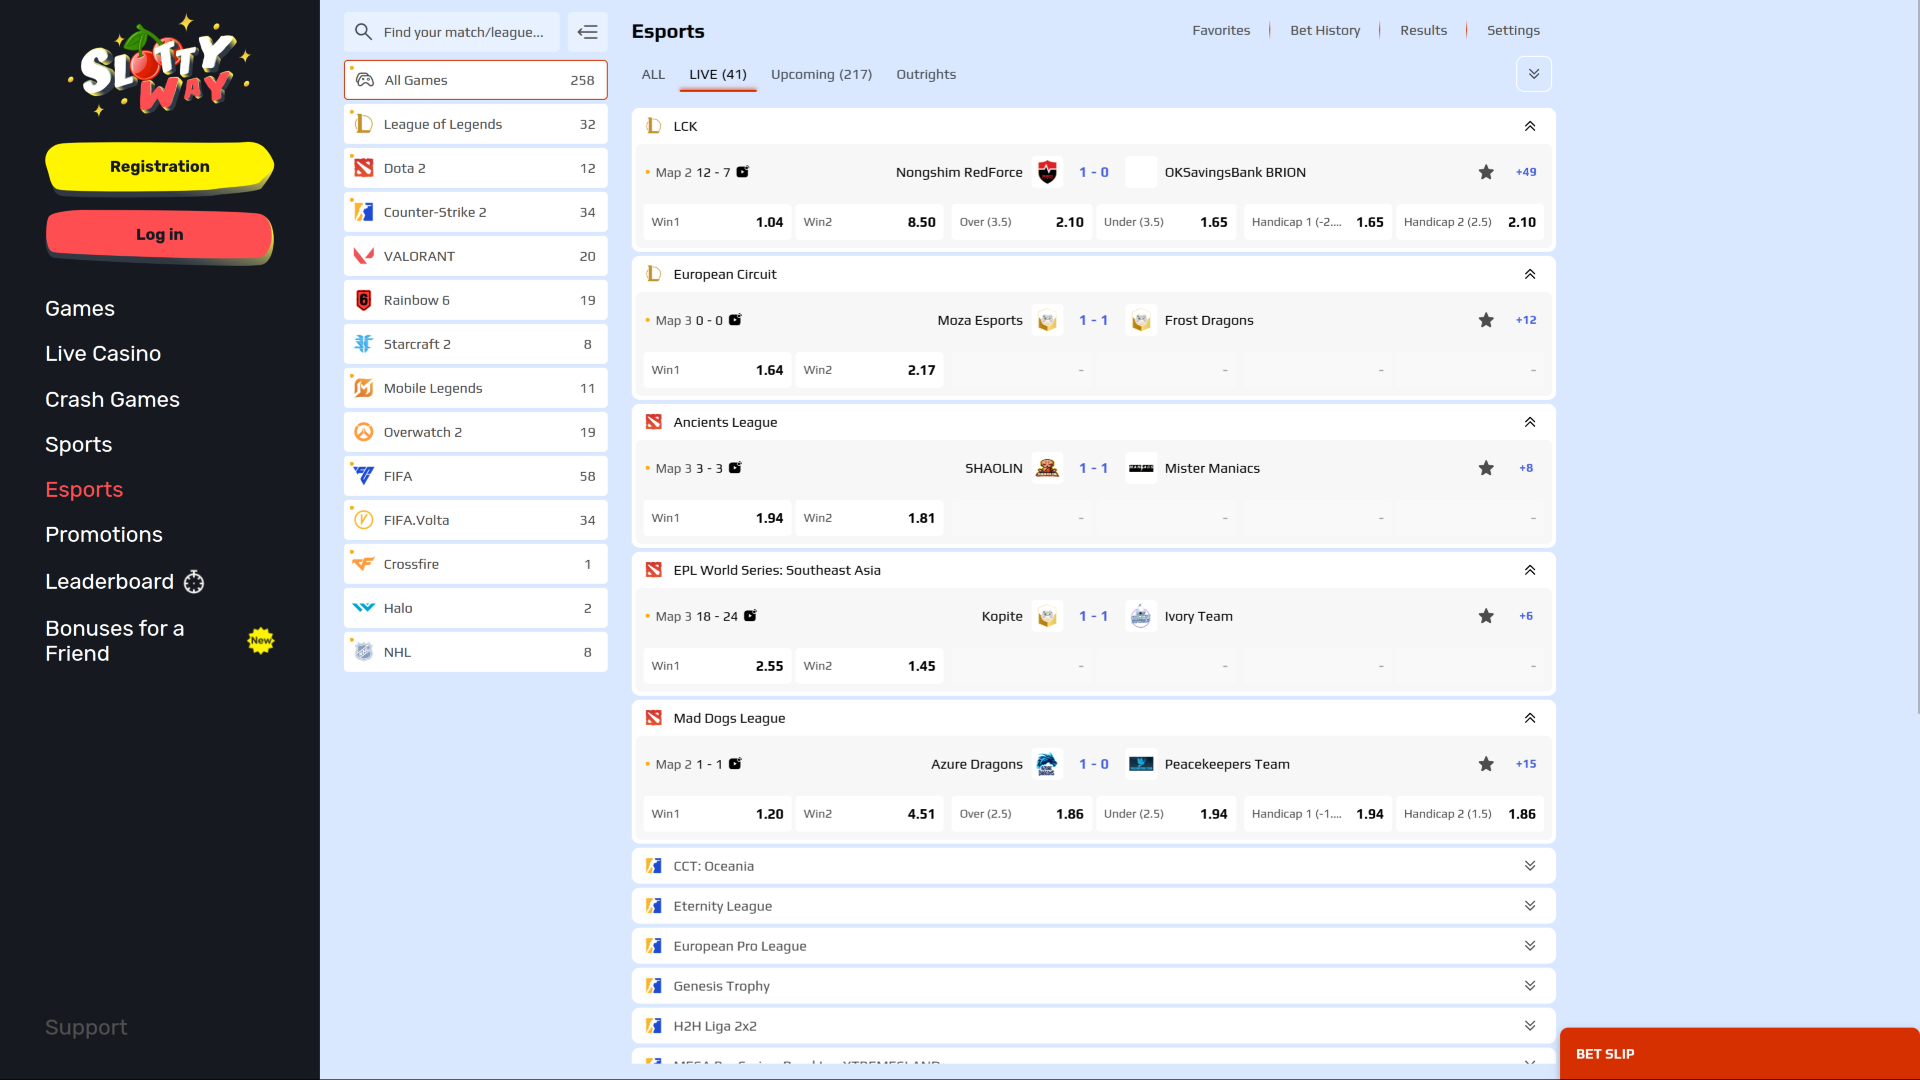
Task: Open the Outrights tab
Action: [x=926, y=74]
